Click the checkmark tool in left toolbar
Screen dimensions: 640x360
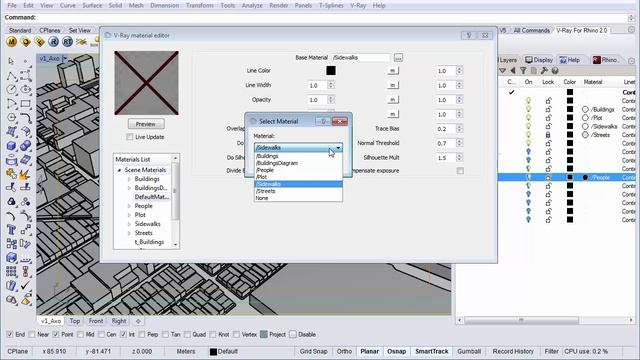click(25, 285)
